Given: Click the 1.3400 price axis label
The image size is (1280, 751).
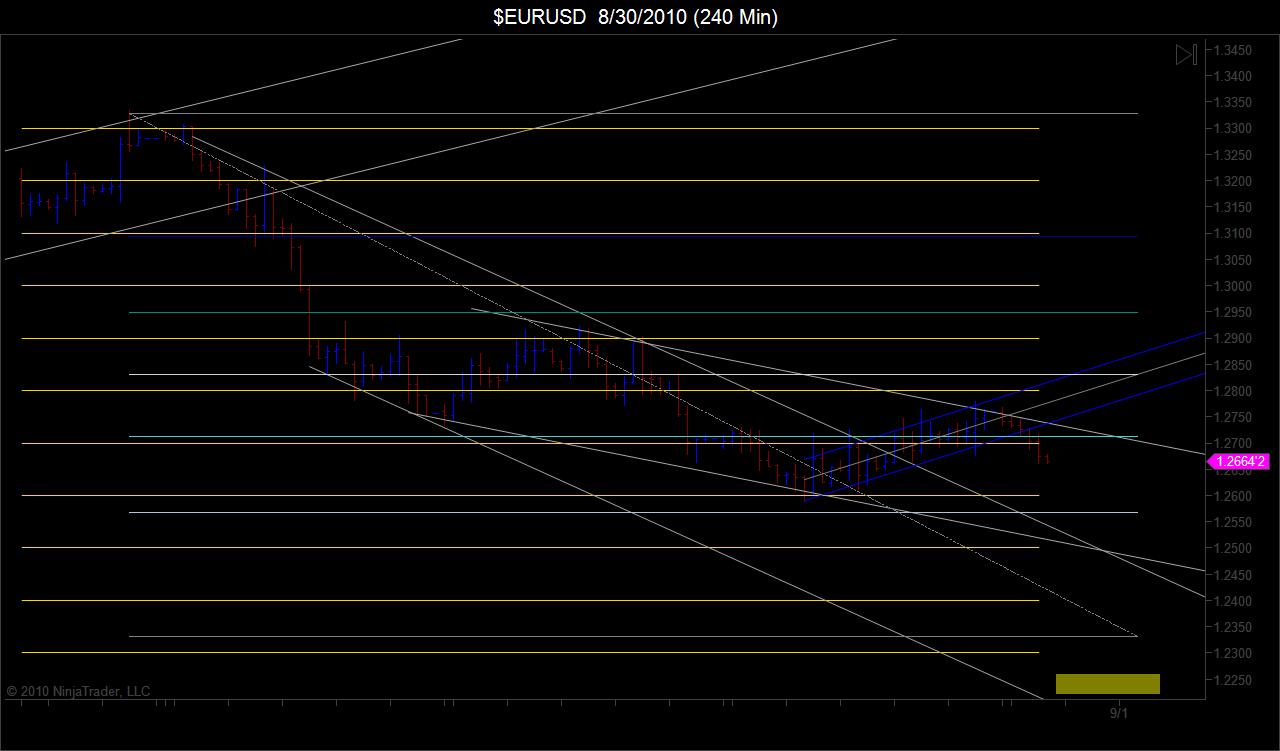Looking at the screenshot, I should coord(1233,76).
